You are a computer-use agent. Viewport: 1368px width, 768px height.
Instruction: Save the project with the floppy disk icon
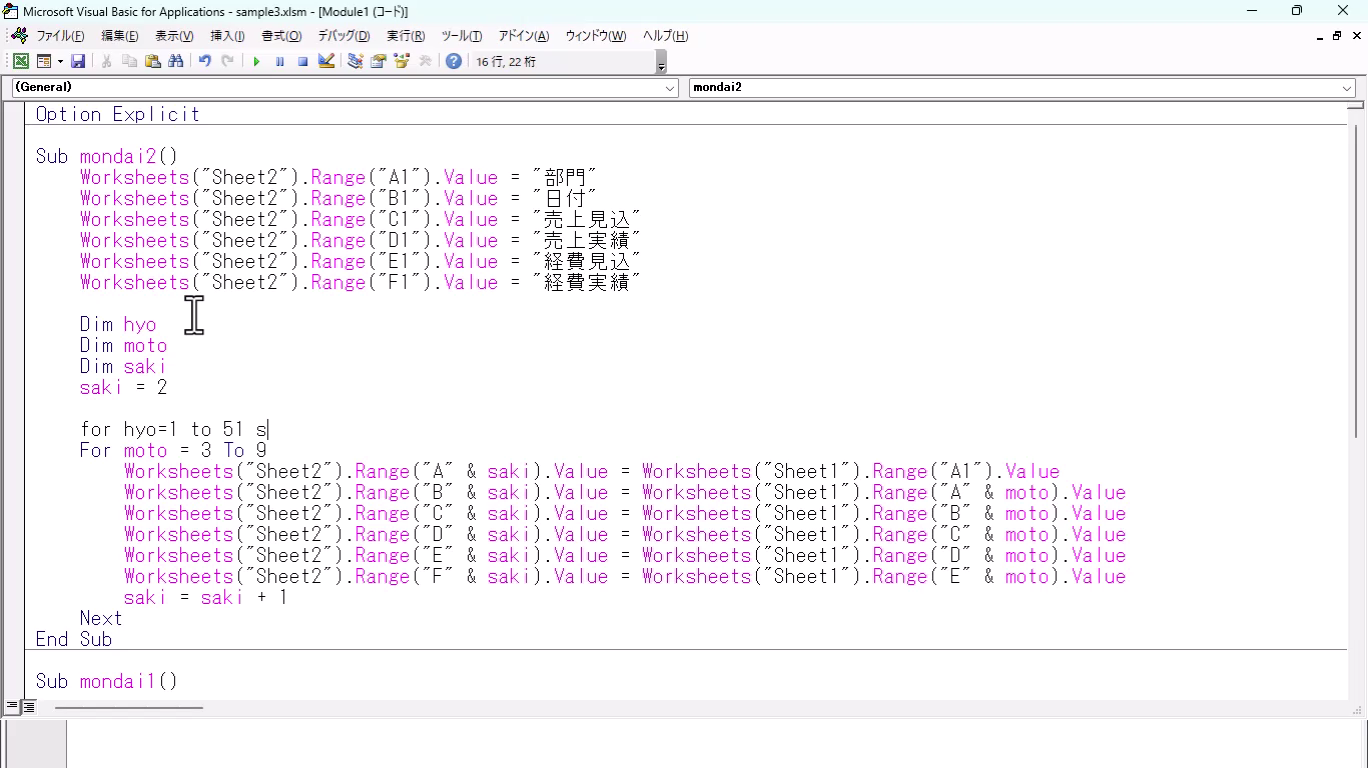tap(78, 61)
